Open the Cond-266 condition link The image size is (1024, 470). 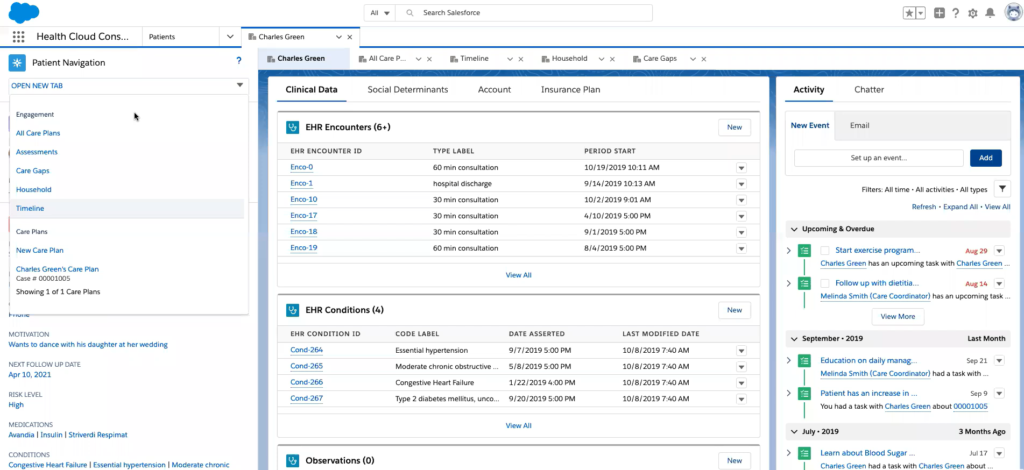pyautogui.click(x=306, y=383)
